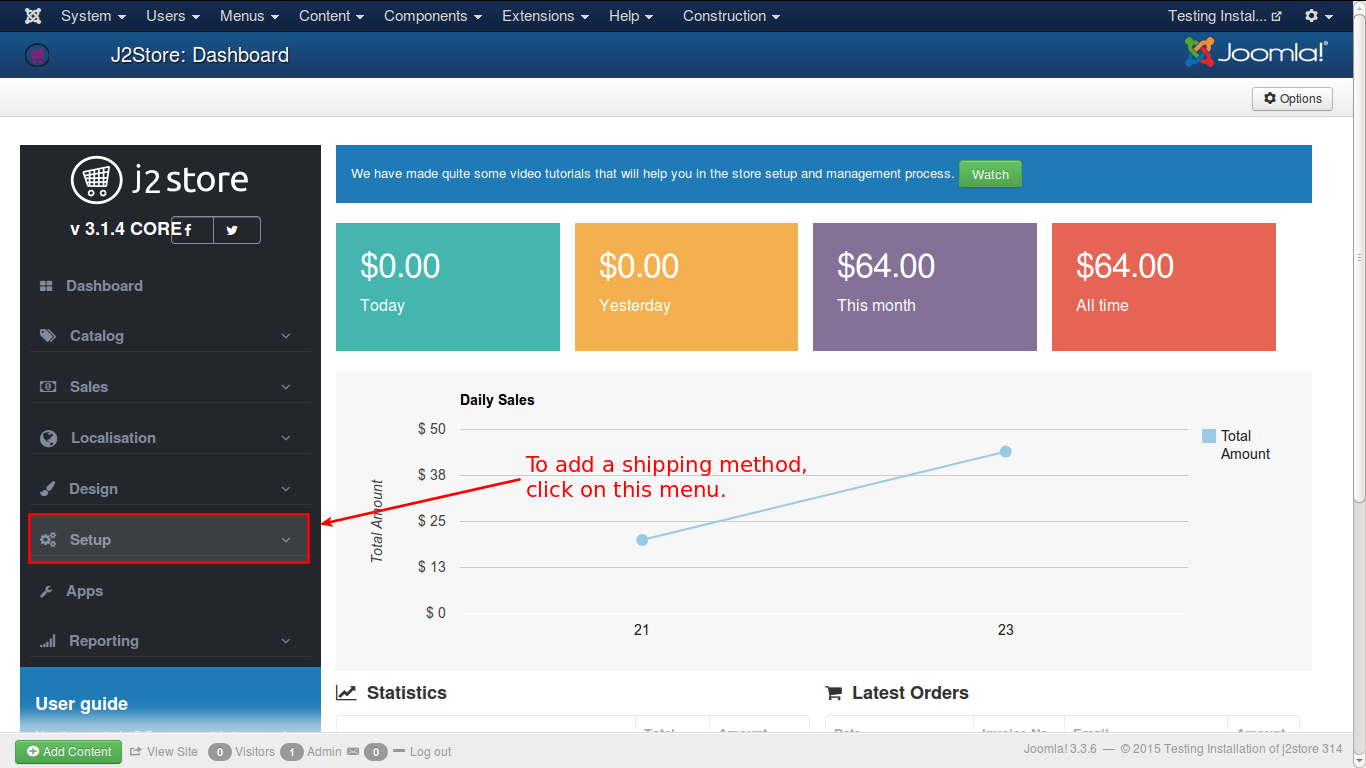
Task: Click the private messages envelope icon
Action: click(352, 751)
